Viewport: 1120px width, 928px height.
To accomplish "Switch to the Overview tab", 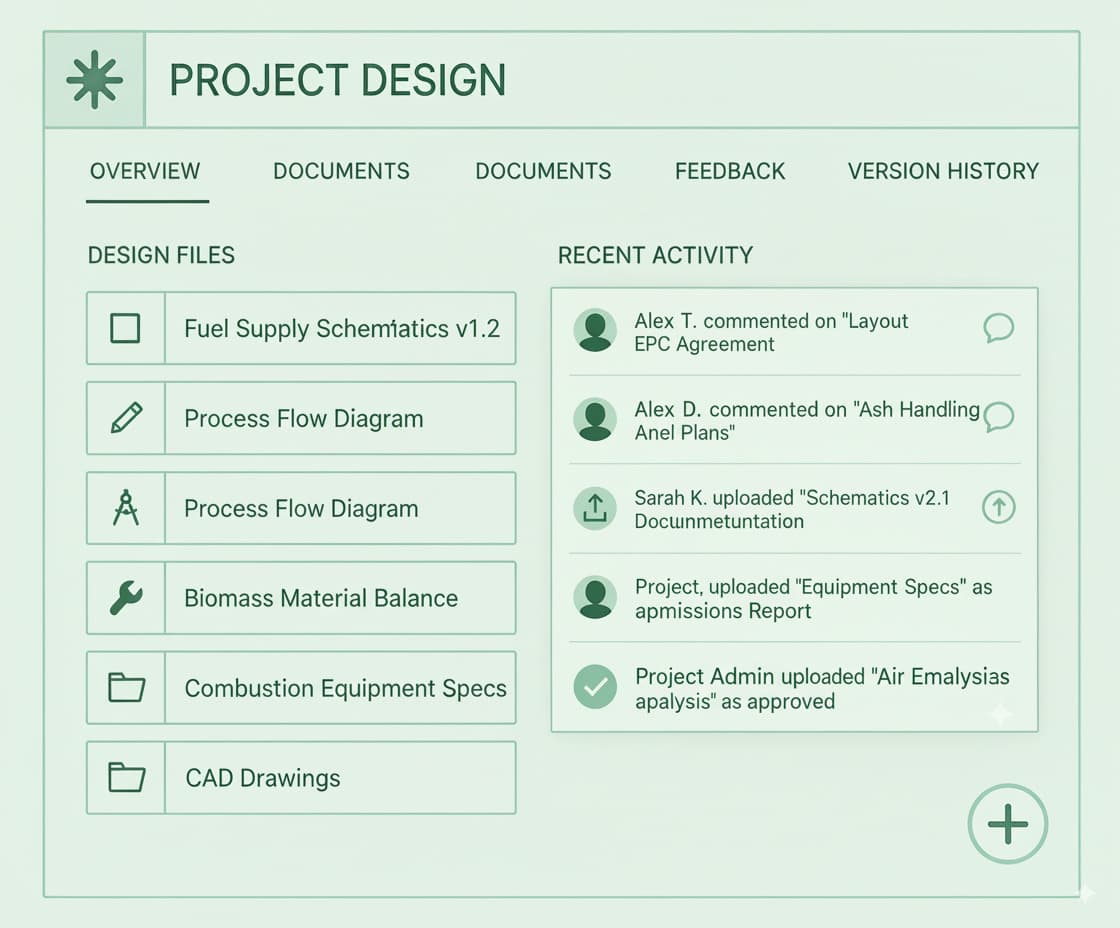I will [x=145, y=171].
